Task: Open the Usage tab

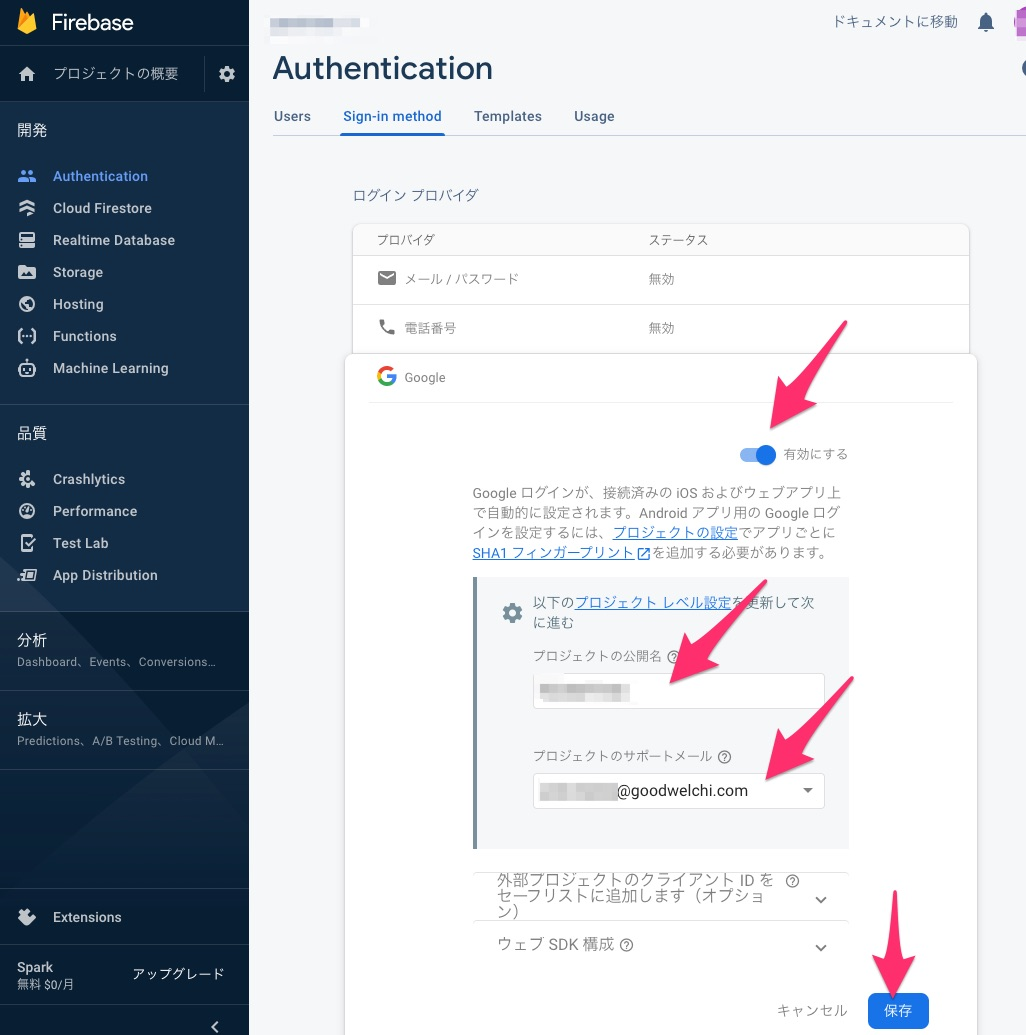Action: (594, 116)
